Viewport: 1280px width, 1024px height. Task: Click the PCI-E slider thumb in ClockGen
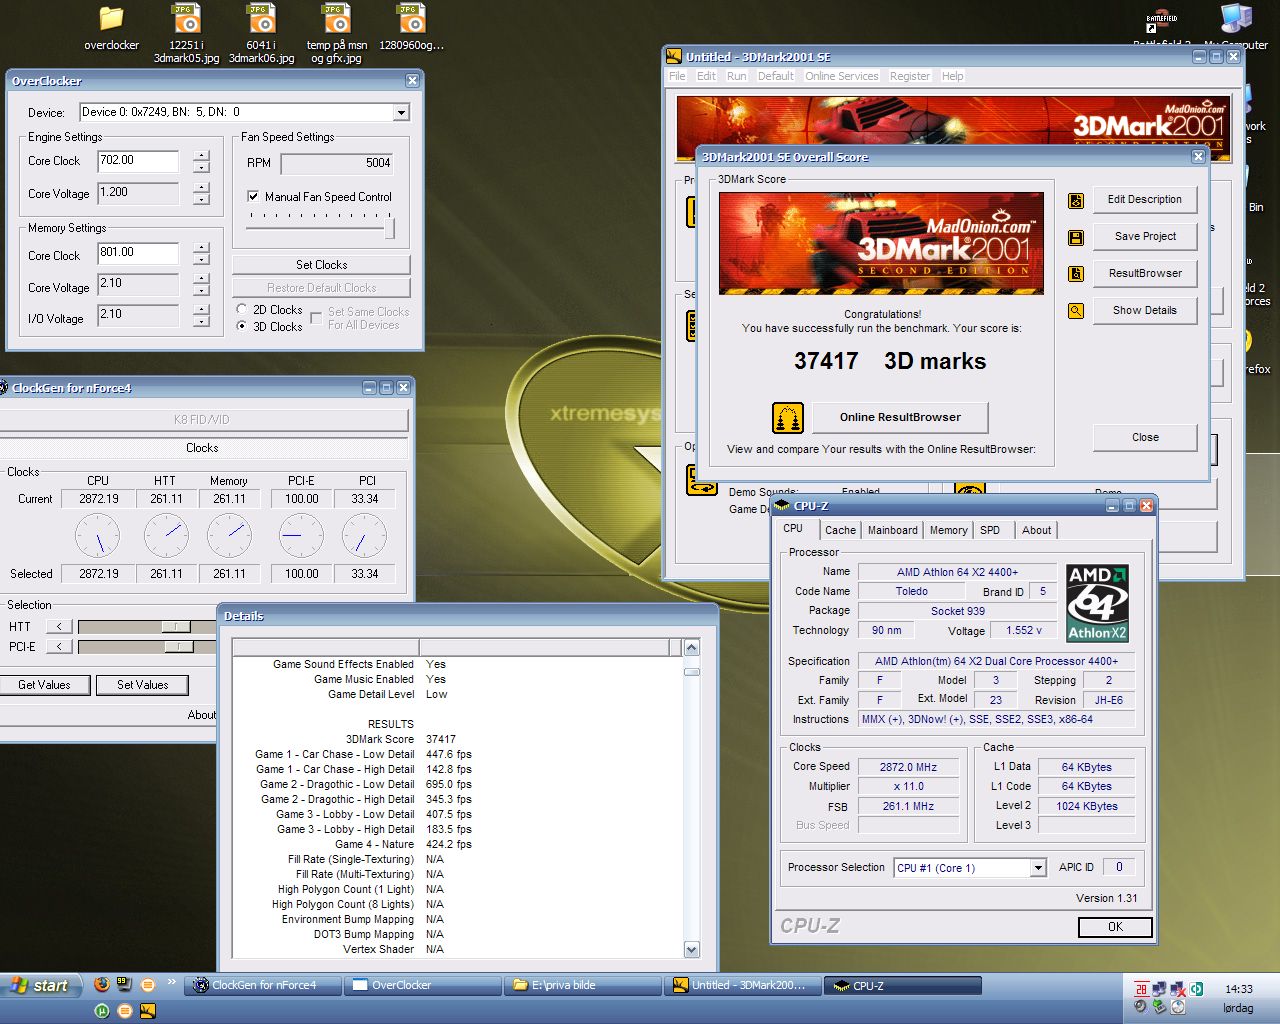pos(179,647)
